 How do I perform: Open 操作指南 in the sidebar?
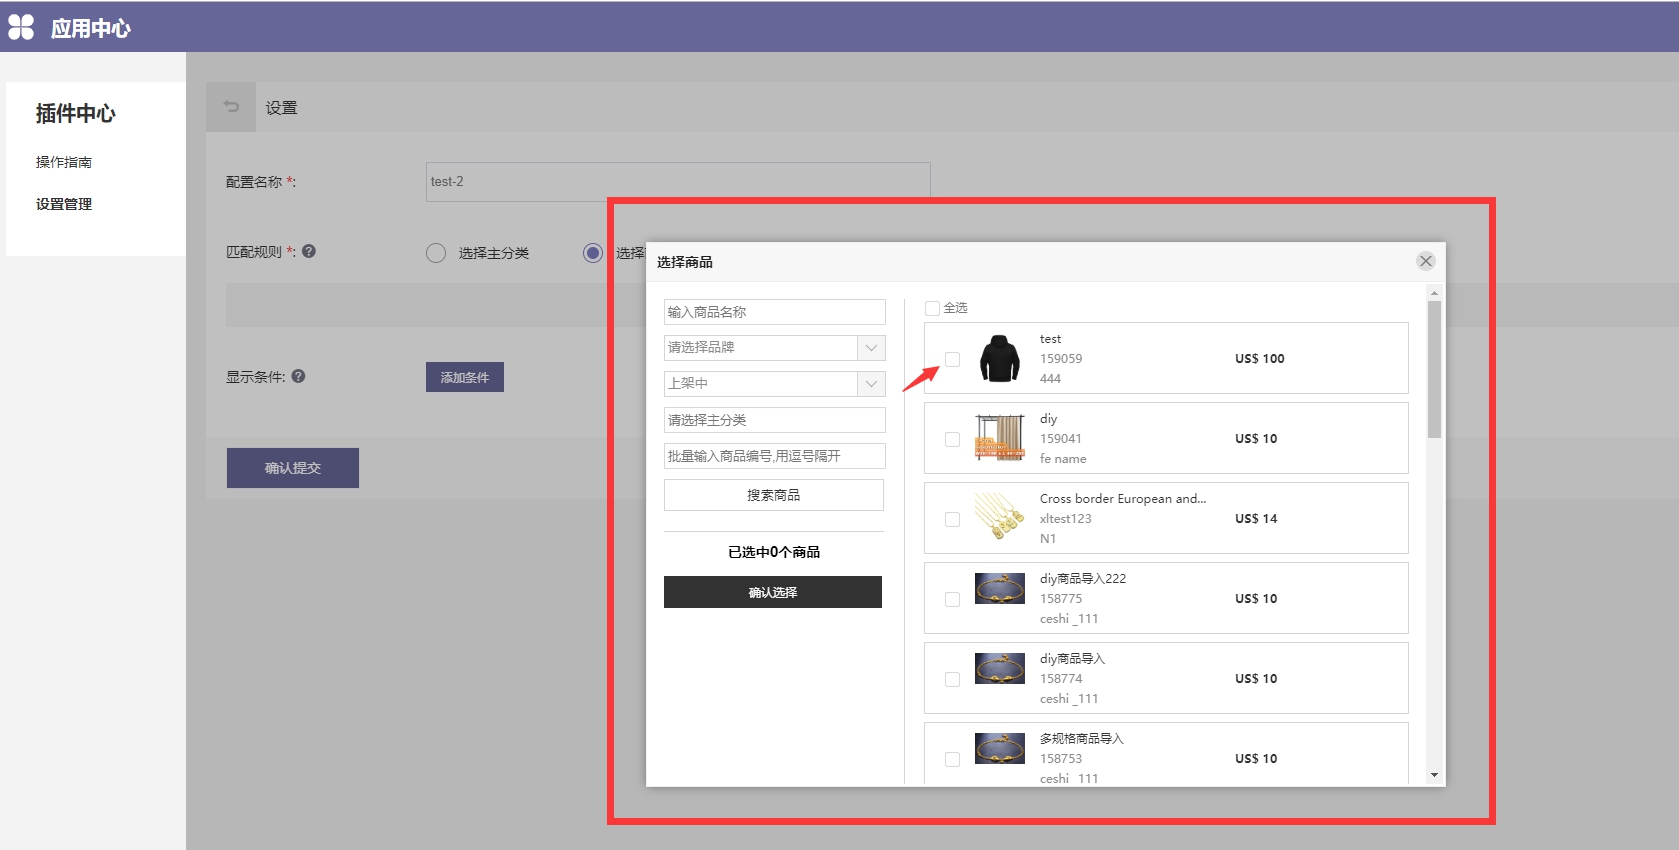pyautogui.click(x=64, y=162)
